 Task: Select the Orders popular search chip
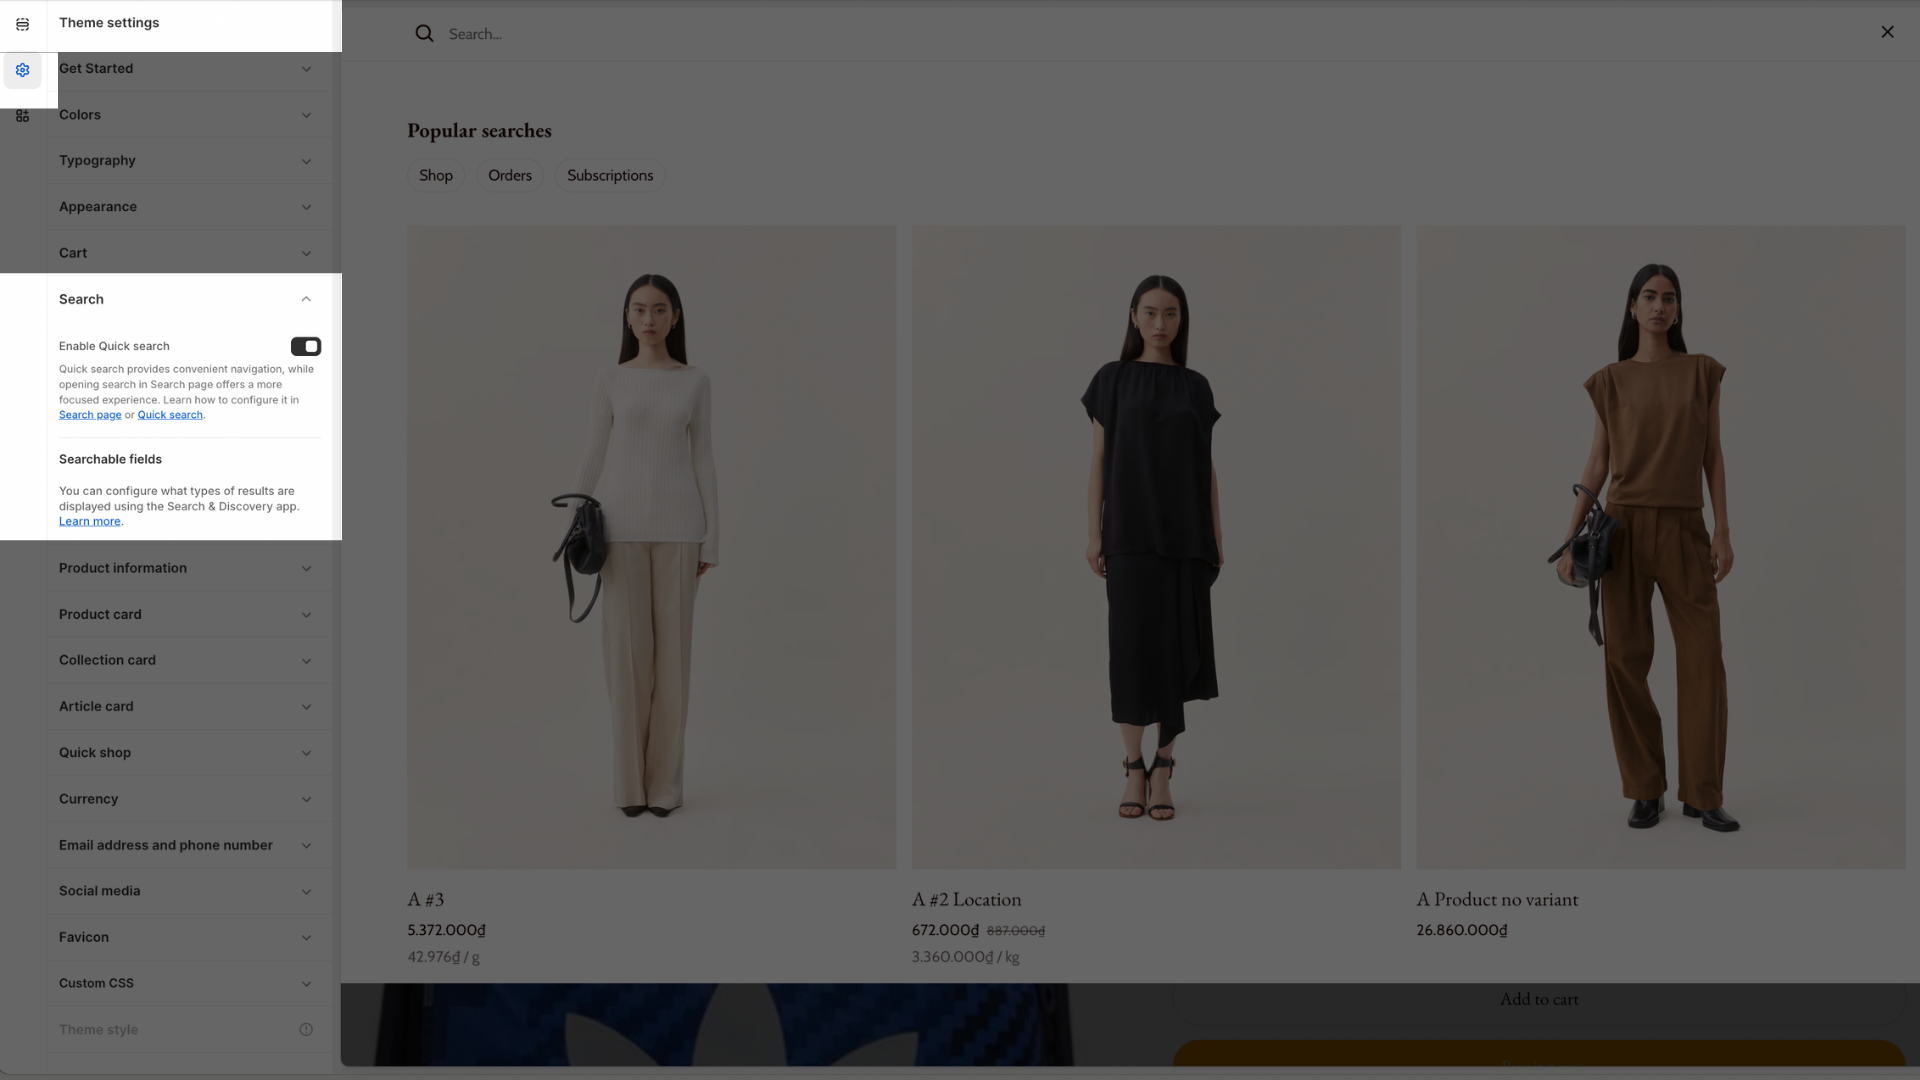[509, 175]
